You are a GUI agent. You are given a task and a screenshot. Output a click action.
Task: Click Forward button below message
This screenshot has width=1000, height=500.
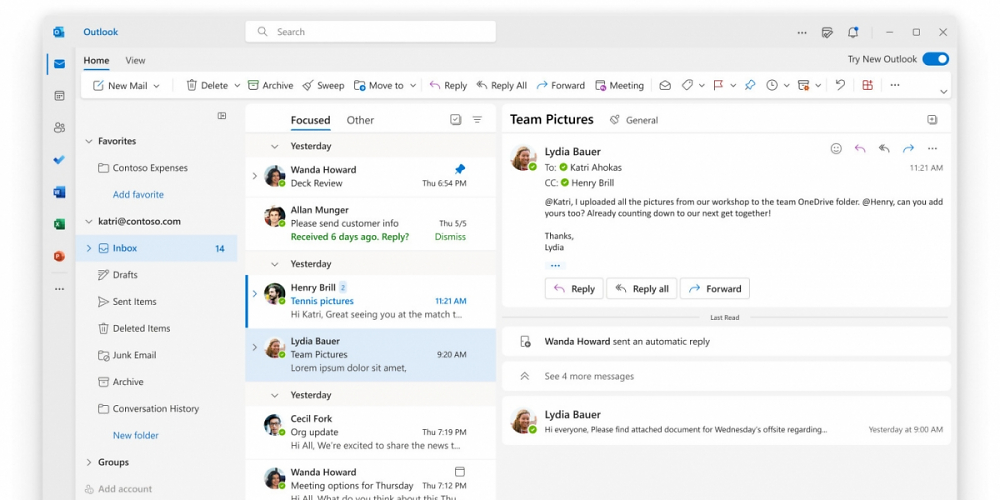pos(715,289)
